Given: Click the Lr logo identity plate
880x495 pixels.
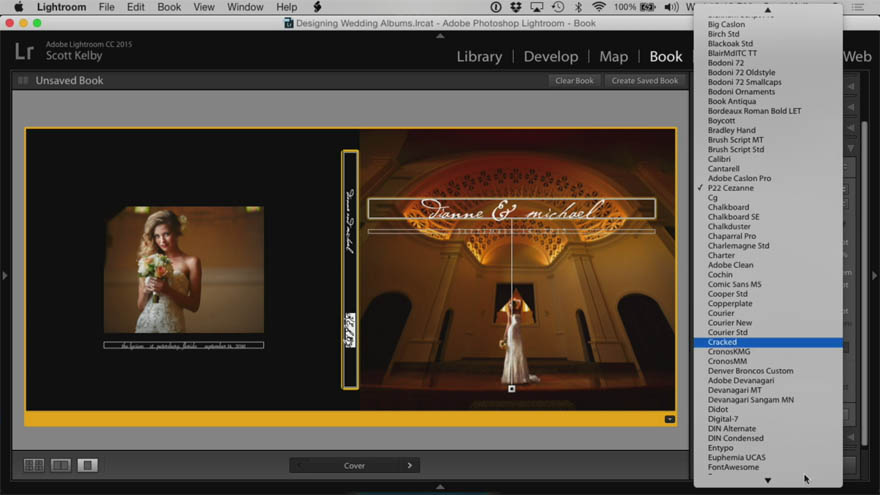Looking at the screenshot, I should click(24, 52).
